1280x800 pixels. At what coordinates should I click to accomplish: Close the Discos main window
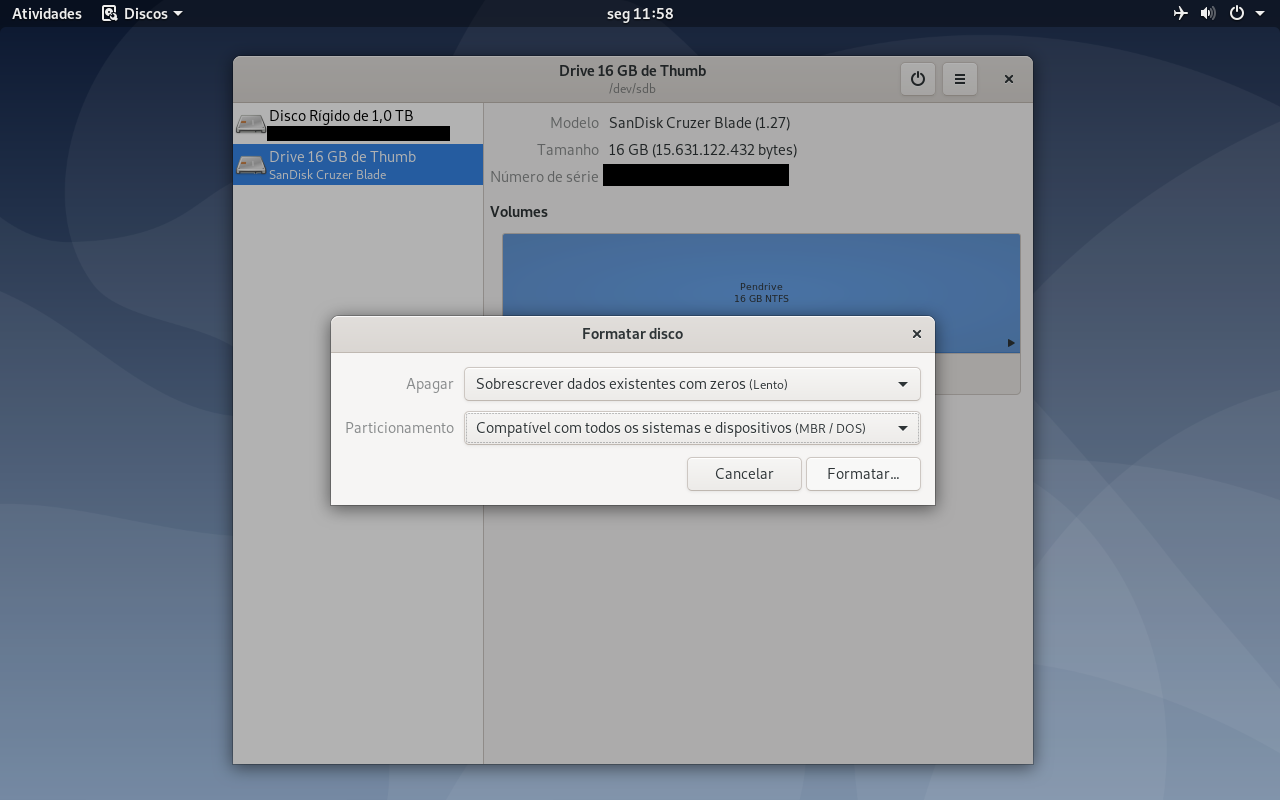(x=1009, y=79)
